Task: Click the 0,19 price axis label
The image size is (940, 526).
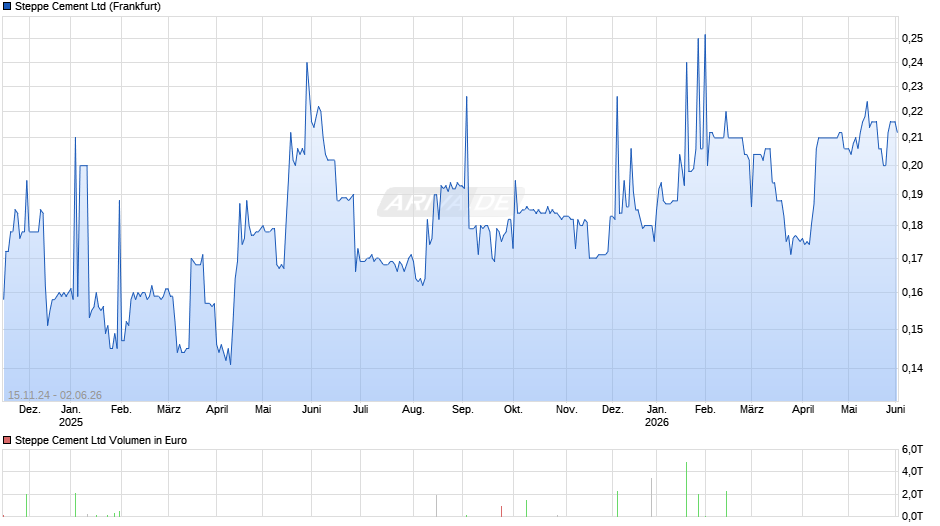Action: pyautogui.click(x=912, y=194)
